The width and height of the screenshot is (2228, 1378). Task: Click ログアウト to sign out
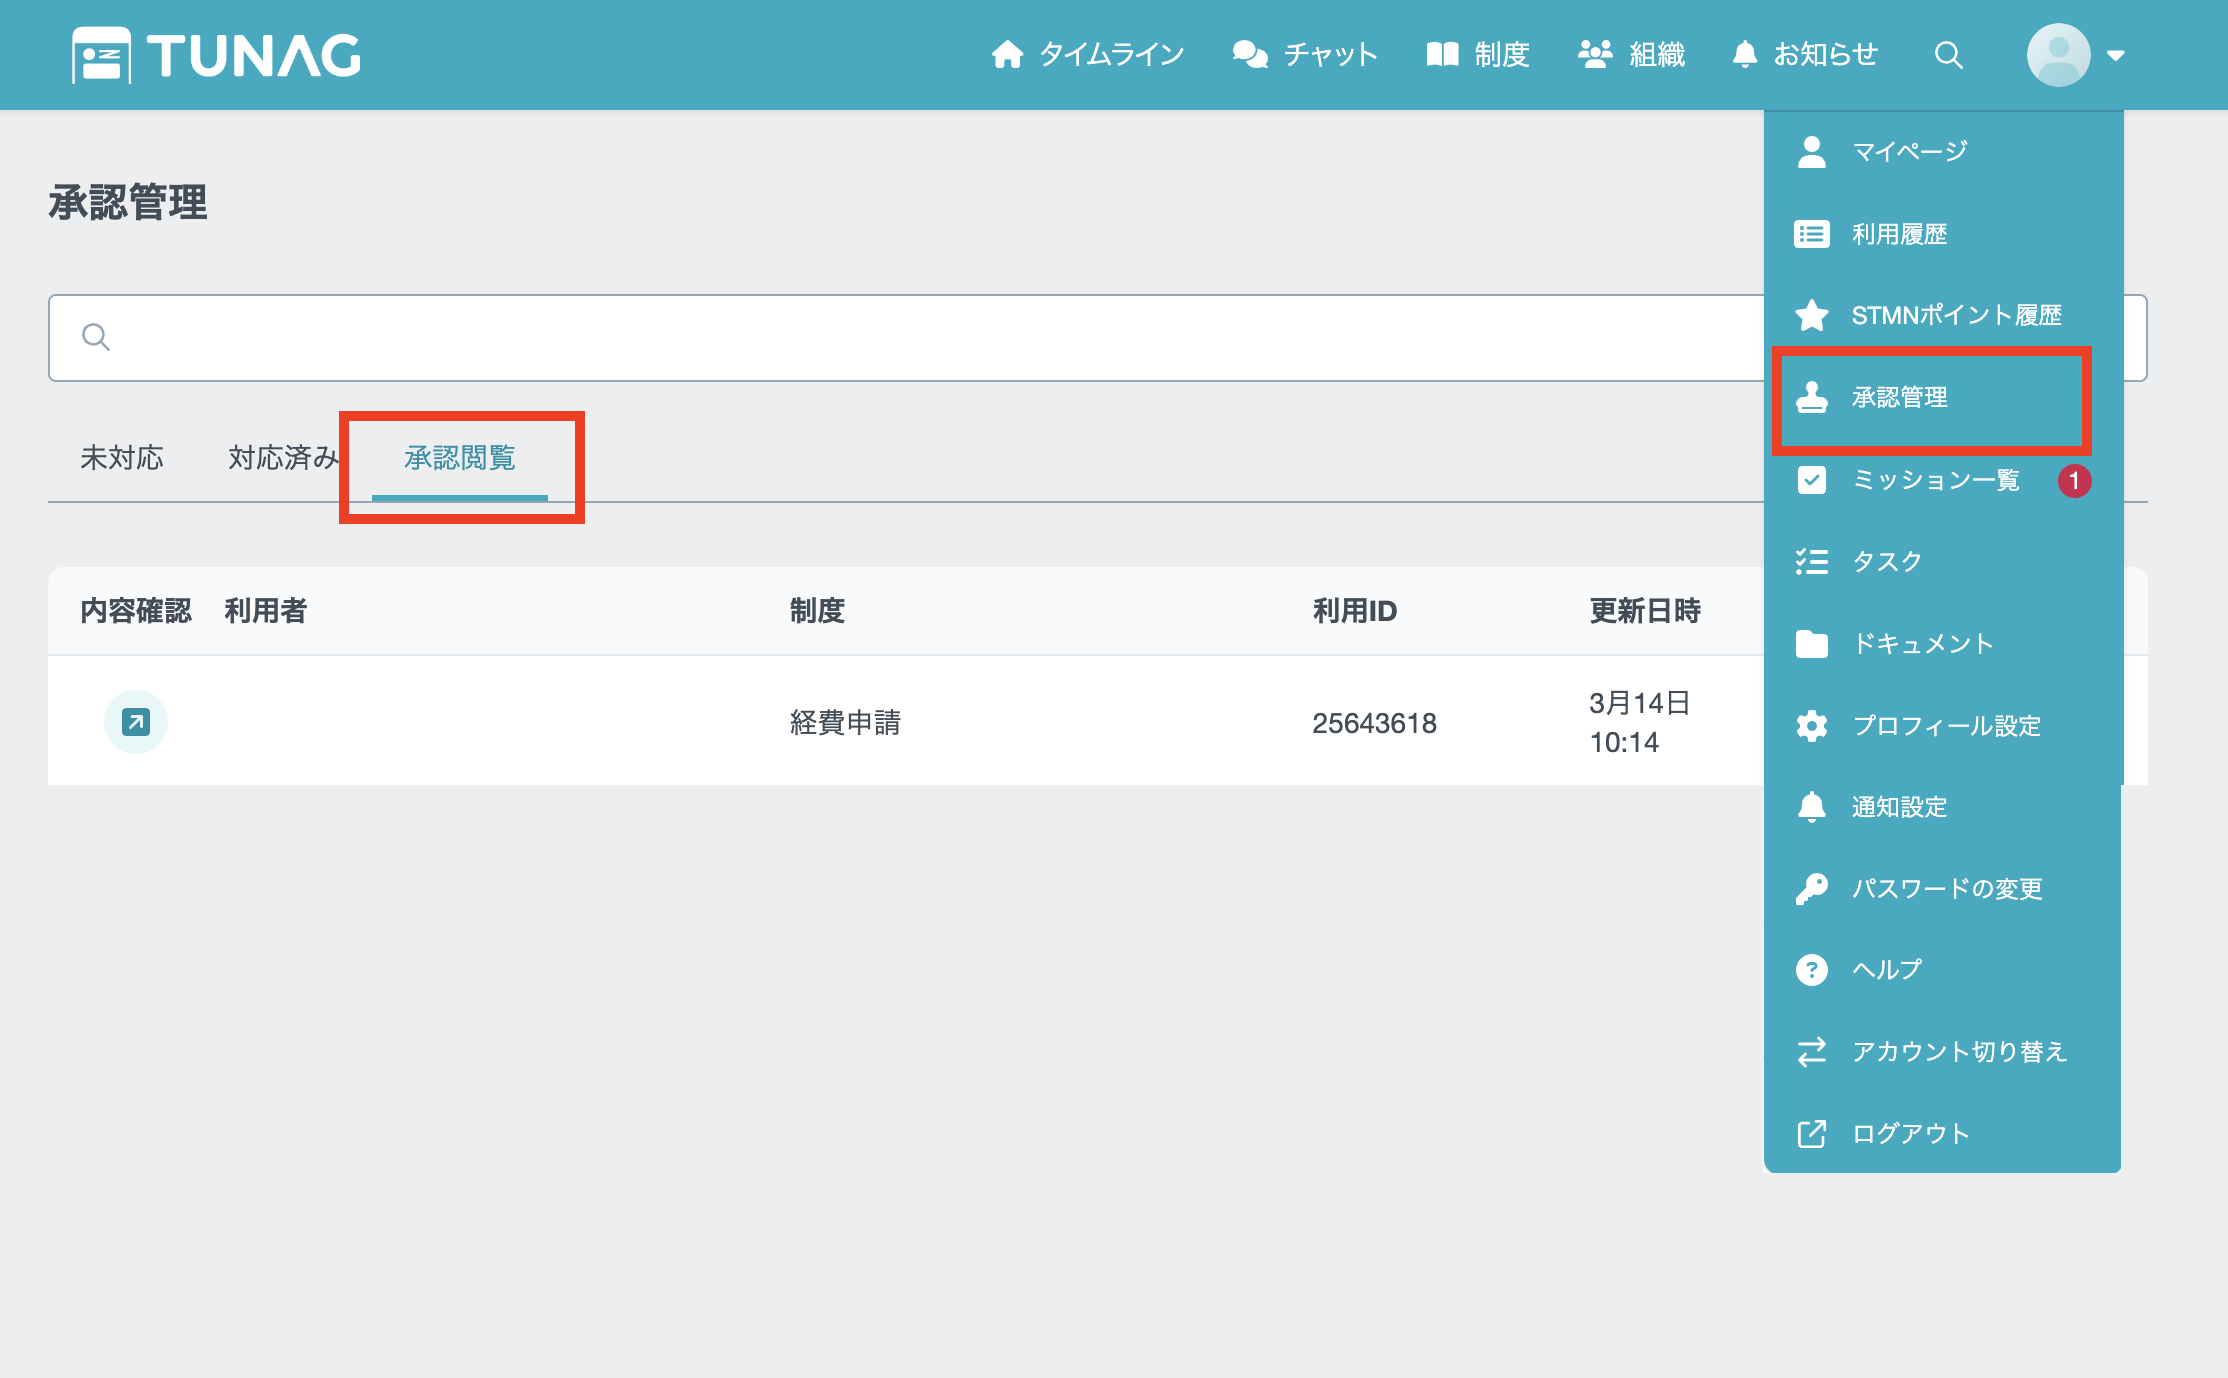(1909, 1134)
